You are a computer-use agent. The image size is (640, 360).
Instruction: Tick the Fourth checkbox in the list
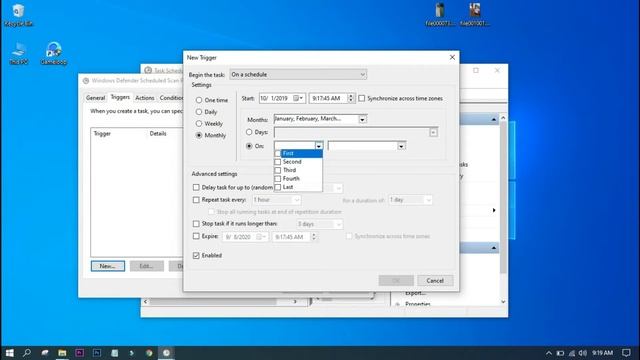point(278,179)
